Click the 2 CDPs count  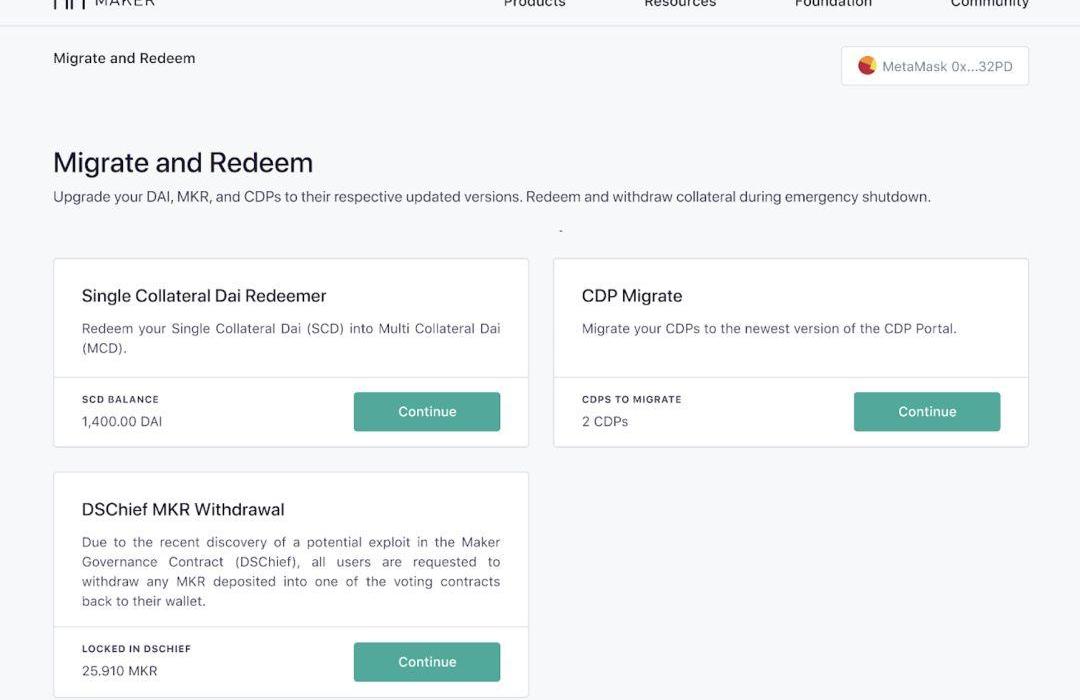[605, 422]
